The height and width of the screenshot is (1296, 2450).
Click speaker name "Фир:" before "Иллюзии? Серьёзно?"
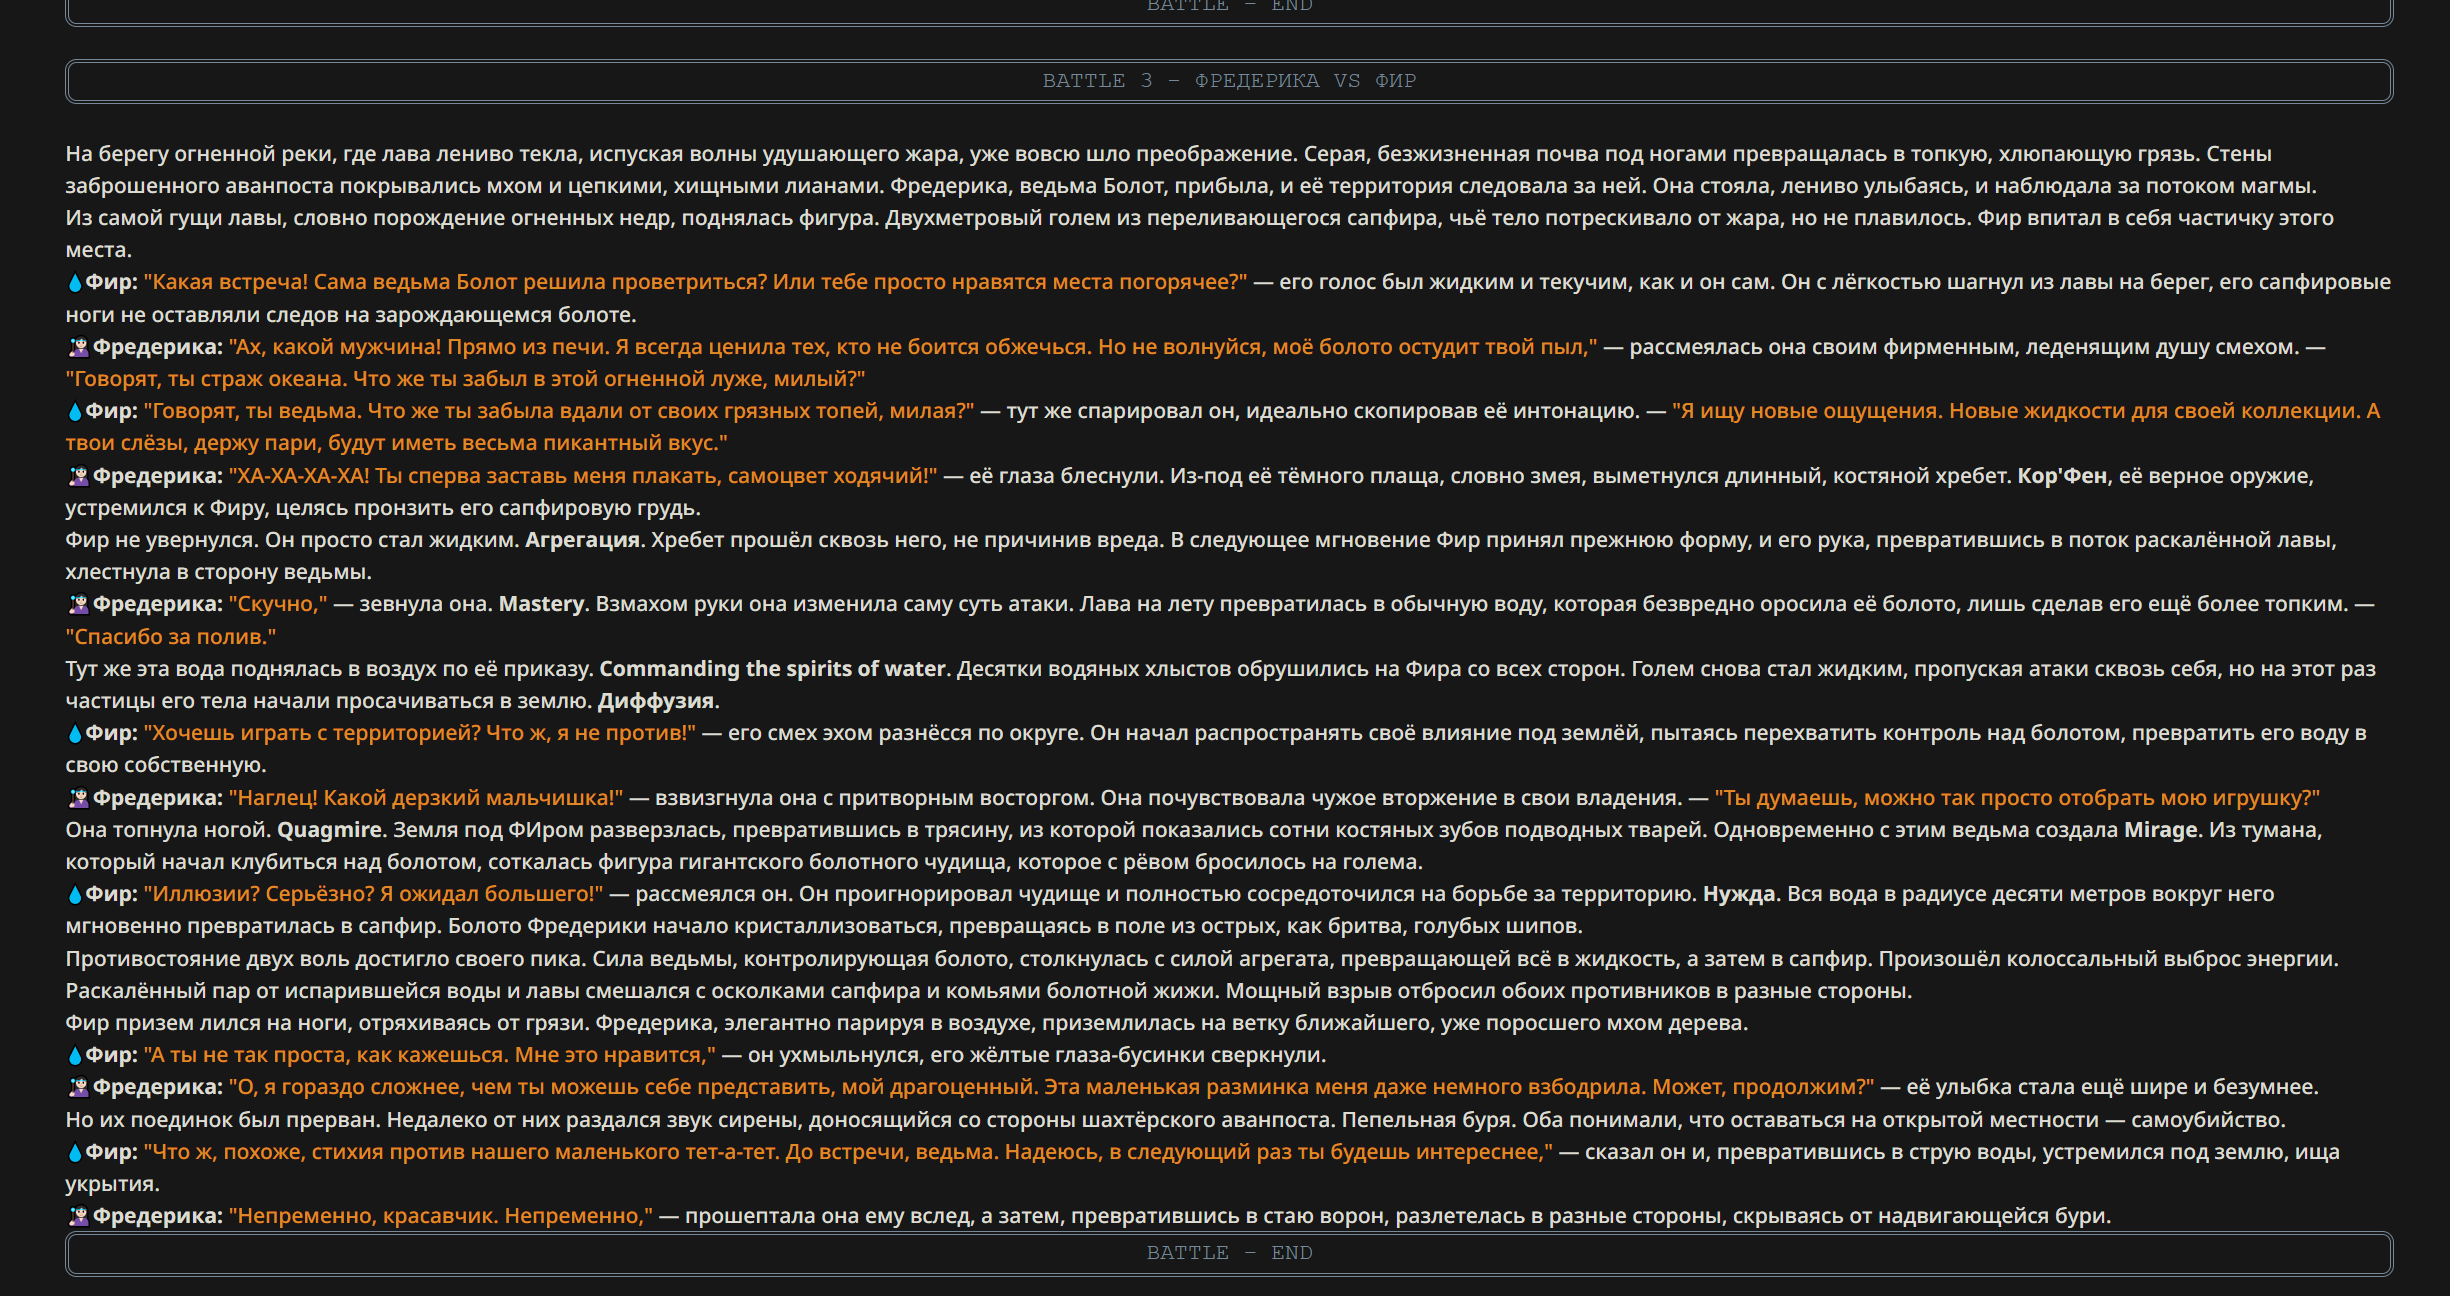pyautogui.click(x=111, y=894)
